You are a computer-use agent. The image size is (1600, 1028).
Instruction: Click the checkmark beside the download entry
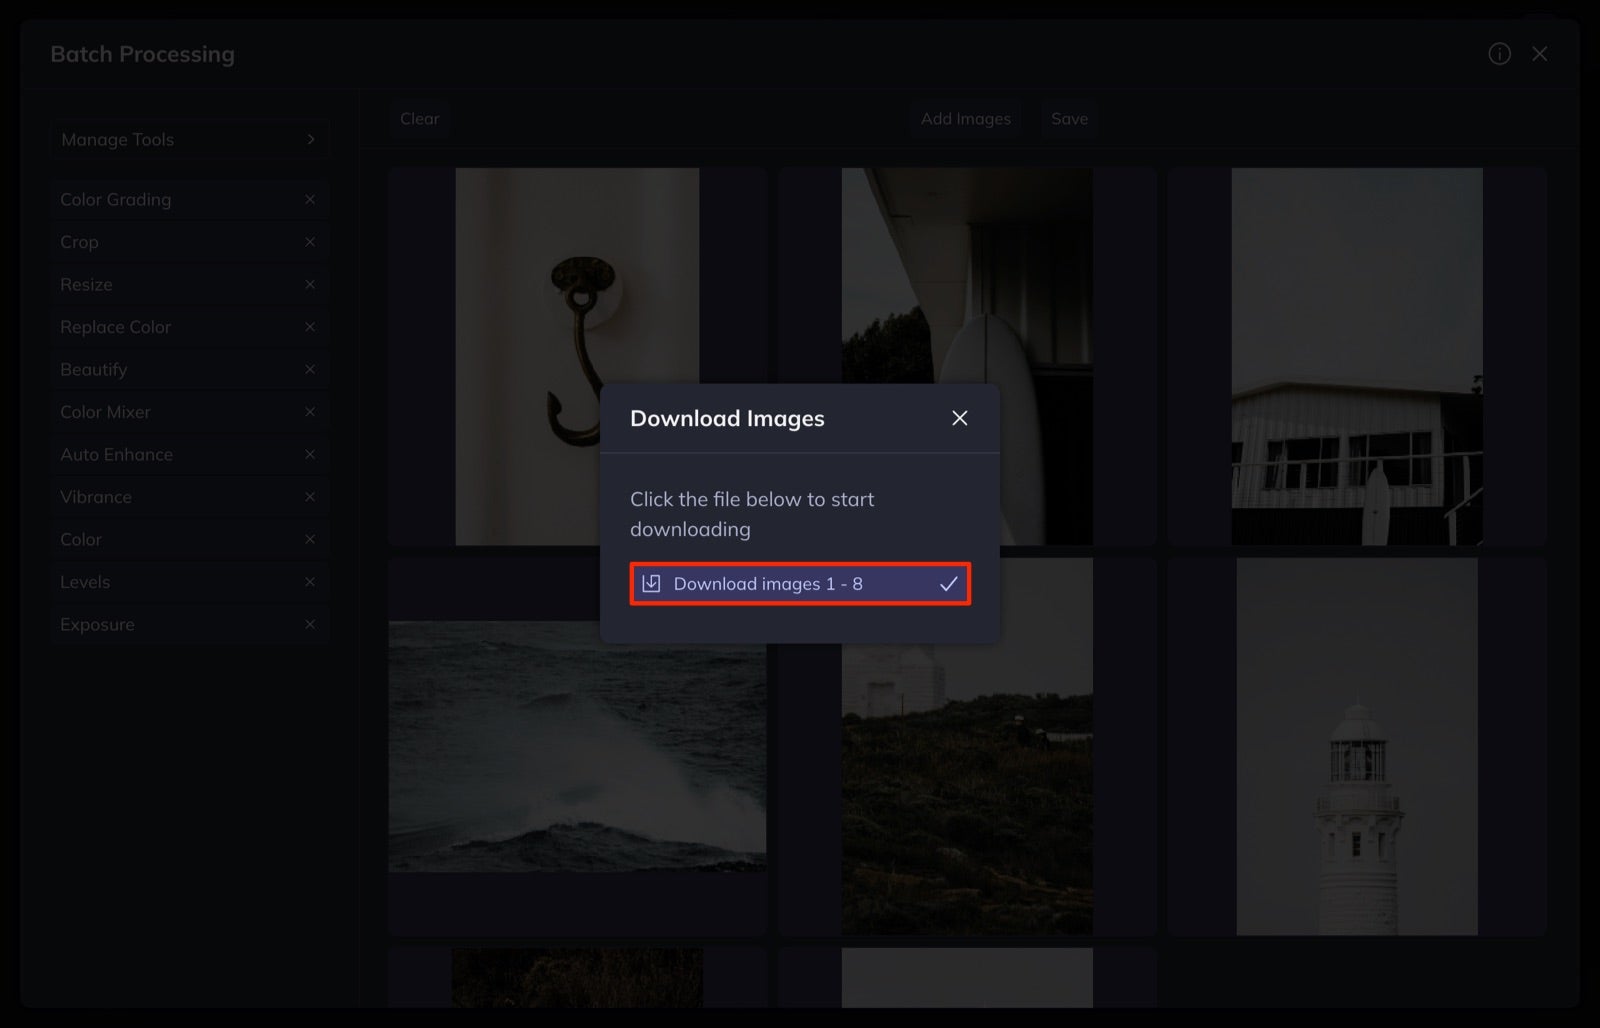coord(947,583)
